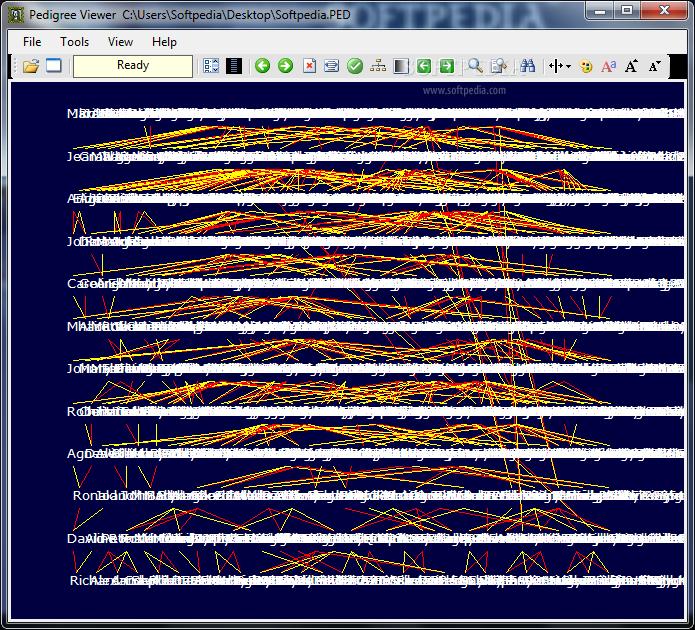Click the green checkmark icon

click(355, 66)
